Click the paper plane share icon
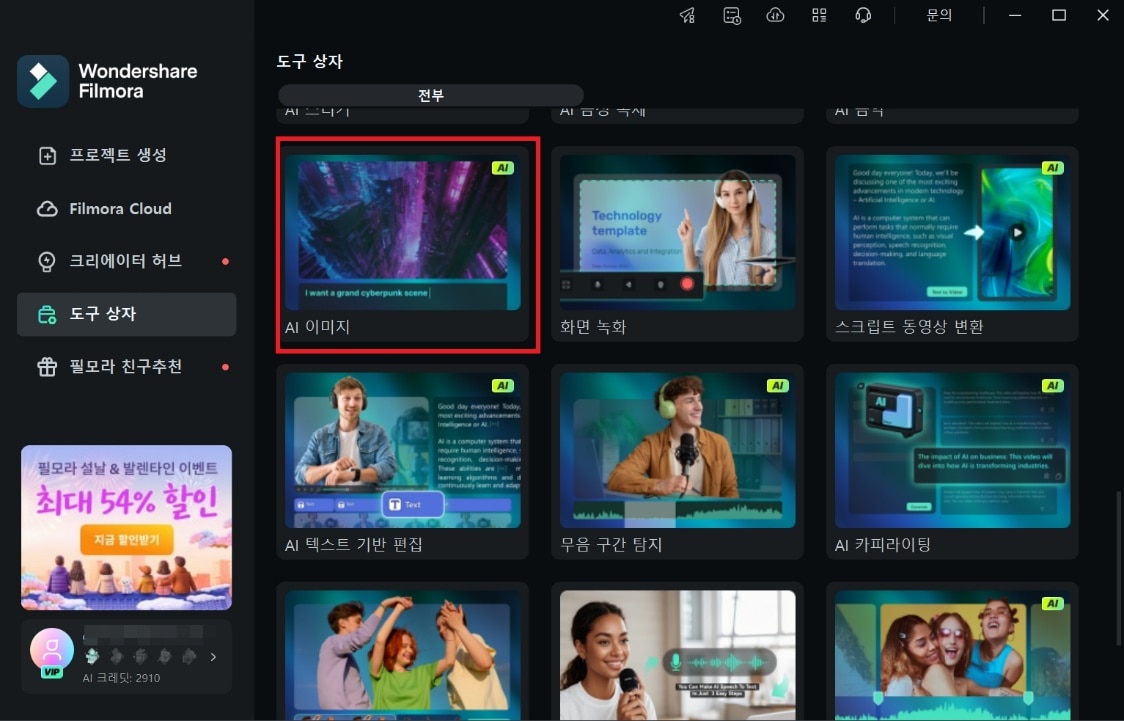Screen dimensions: 1124x721 (687, 15)
